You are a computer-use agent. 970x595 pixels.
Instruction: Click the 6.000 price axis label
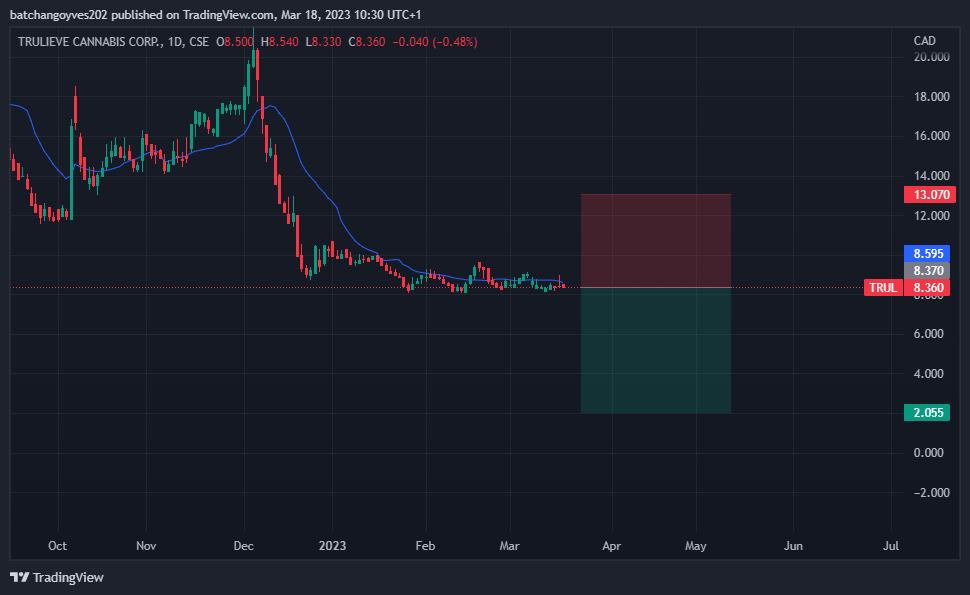click(x=929, y=334)
